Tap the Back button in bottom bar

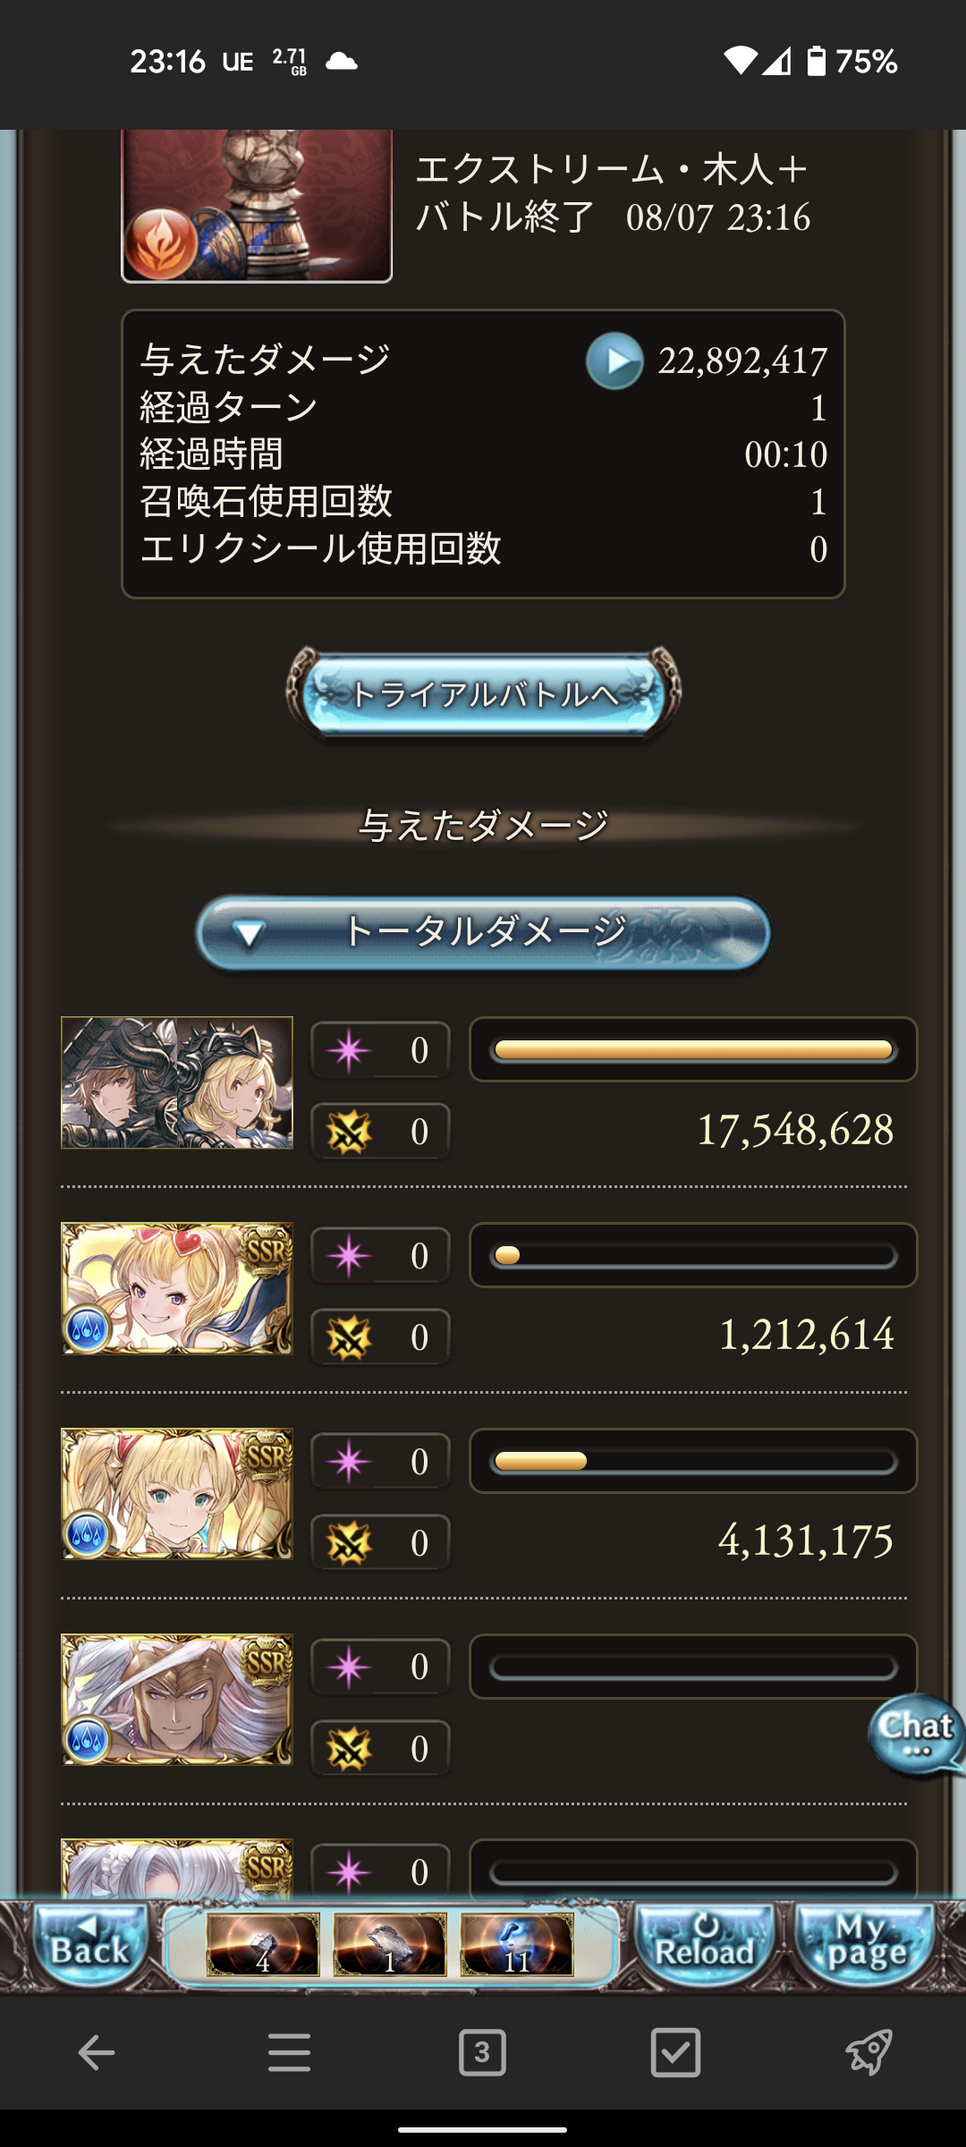[x=90, y=1945]
